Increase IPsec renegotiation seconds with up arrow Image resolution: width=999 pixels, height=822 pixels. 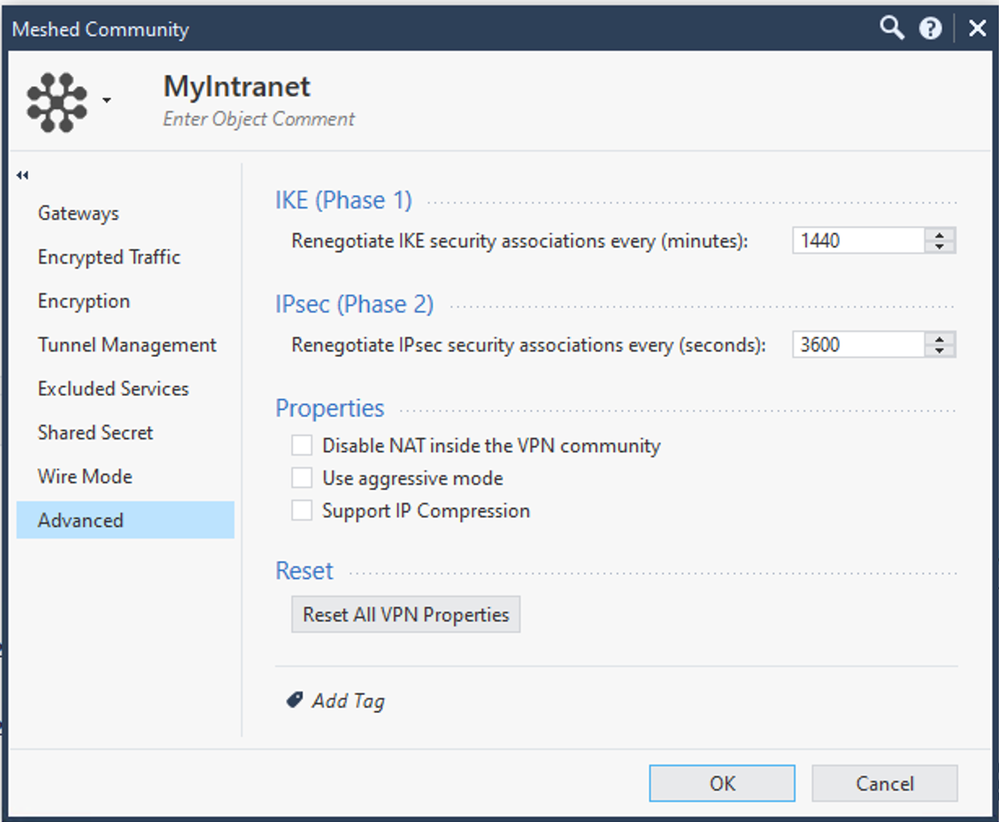pyautogui.click(x=939, y=338)
